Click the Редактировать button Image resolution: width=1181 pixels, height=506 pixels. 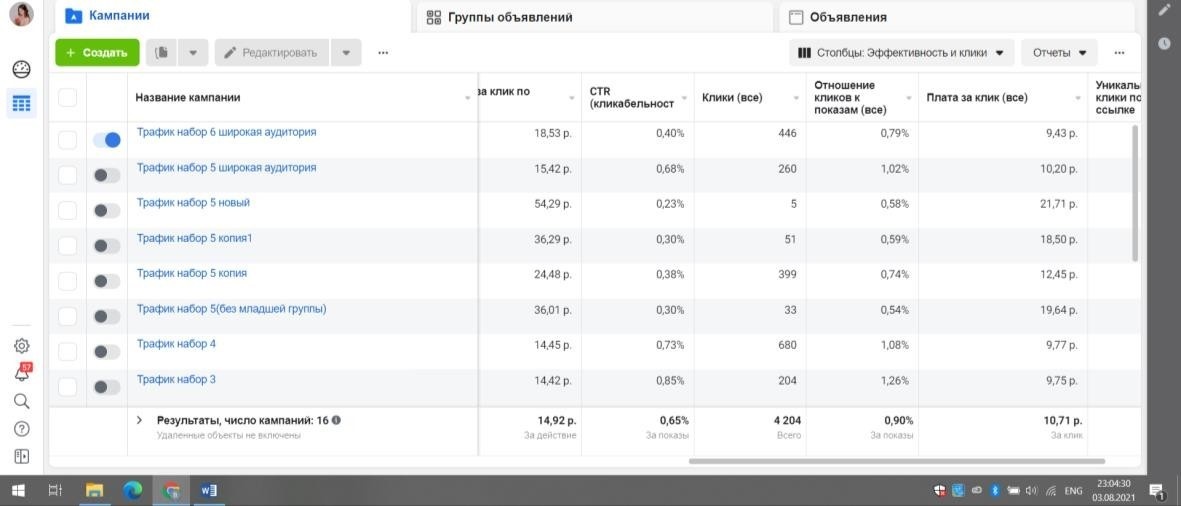coord(272,53)
